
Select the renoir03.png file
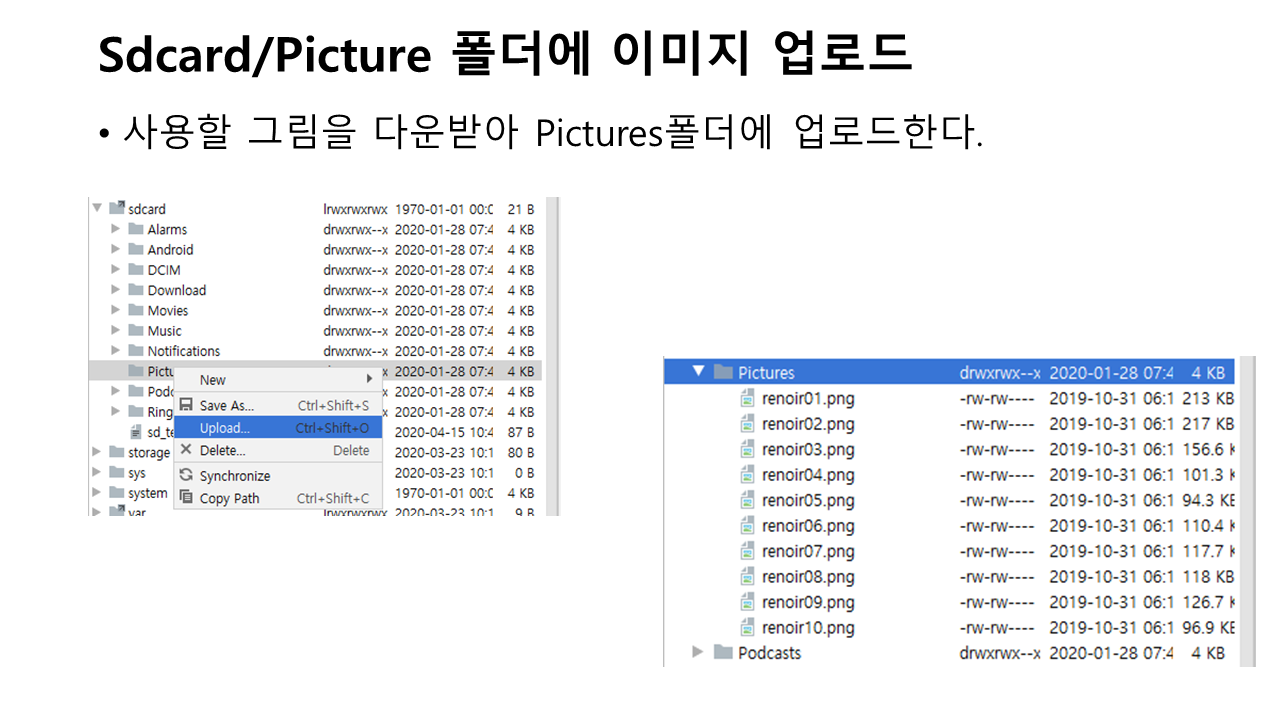click(x=808, y=450)
